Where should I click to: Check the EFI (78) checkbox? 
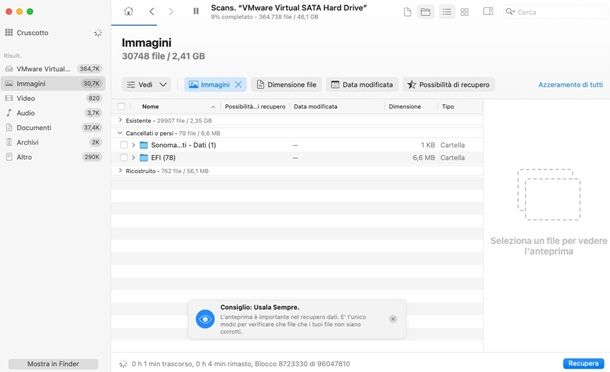[x=124, y=157]
